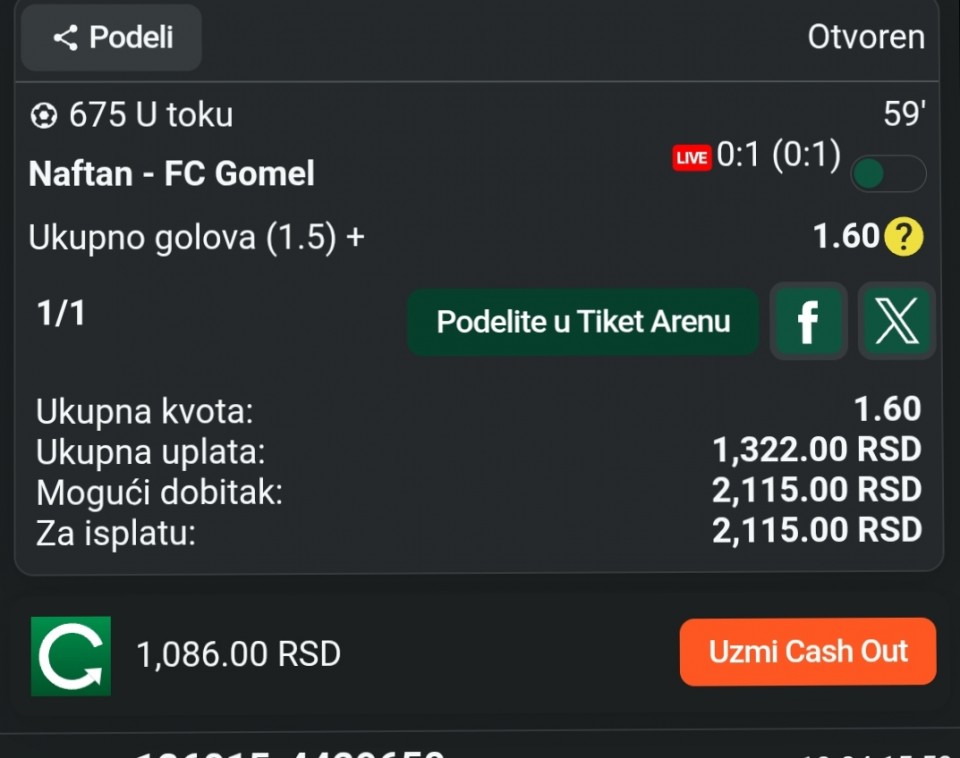Click the 0:1 (0:1) live score
960x758 pixels.
click(x=779, y=157)
